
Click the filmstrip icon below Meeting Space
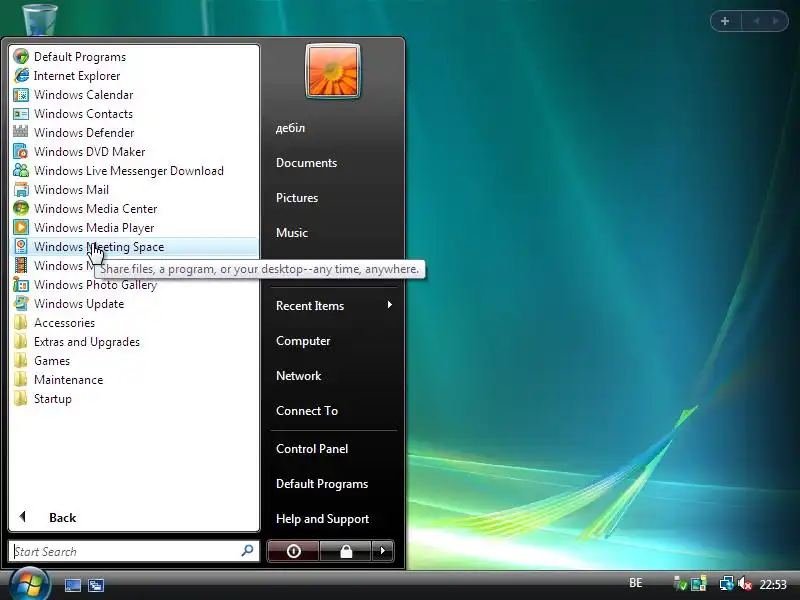pos(21,266)
